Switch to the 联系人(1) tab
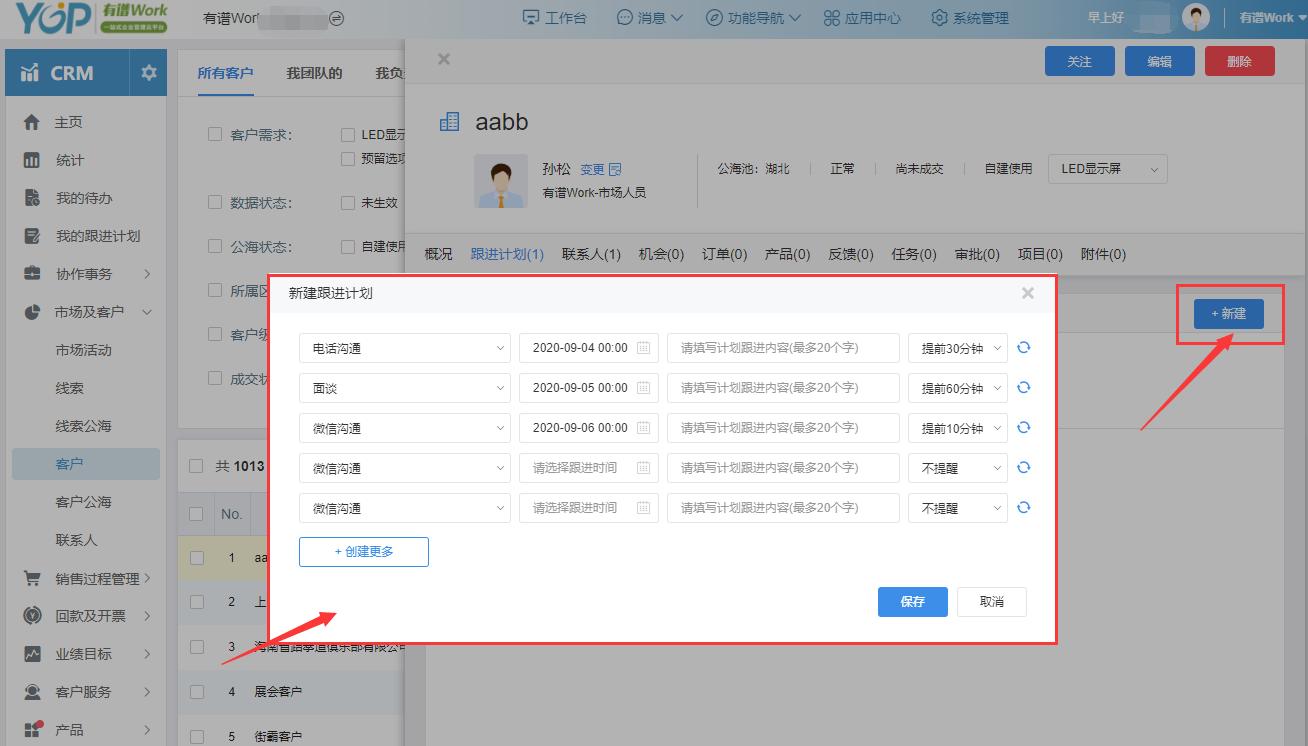 (591, 254)
